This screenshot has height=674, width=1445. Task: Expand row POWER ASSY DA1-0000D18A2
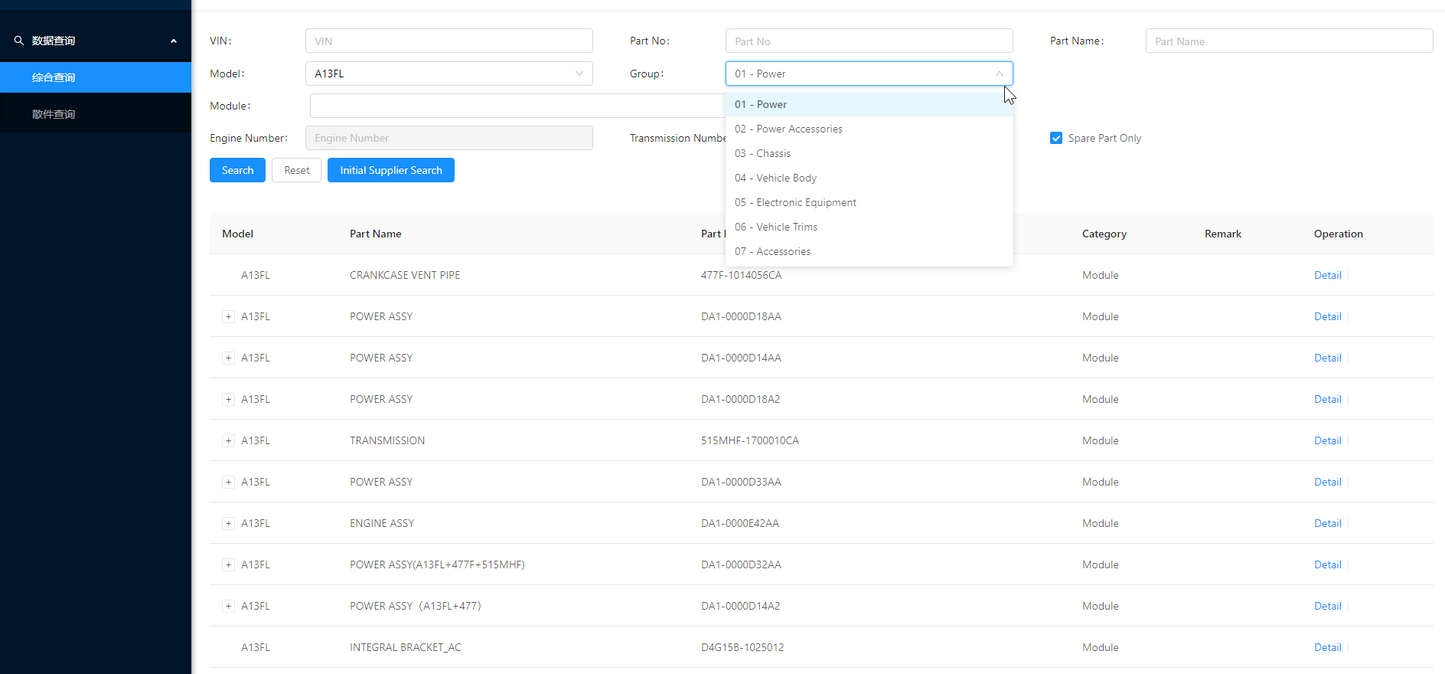pos(228,399)
